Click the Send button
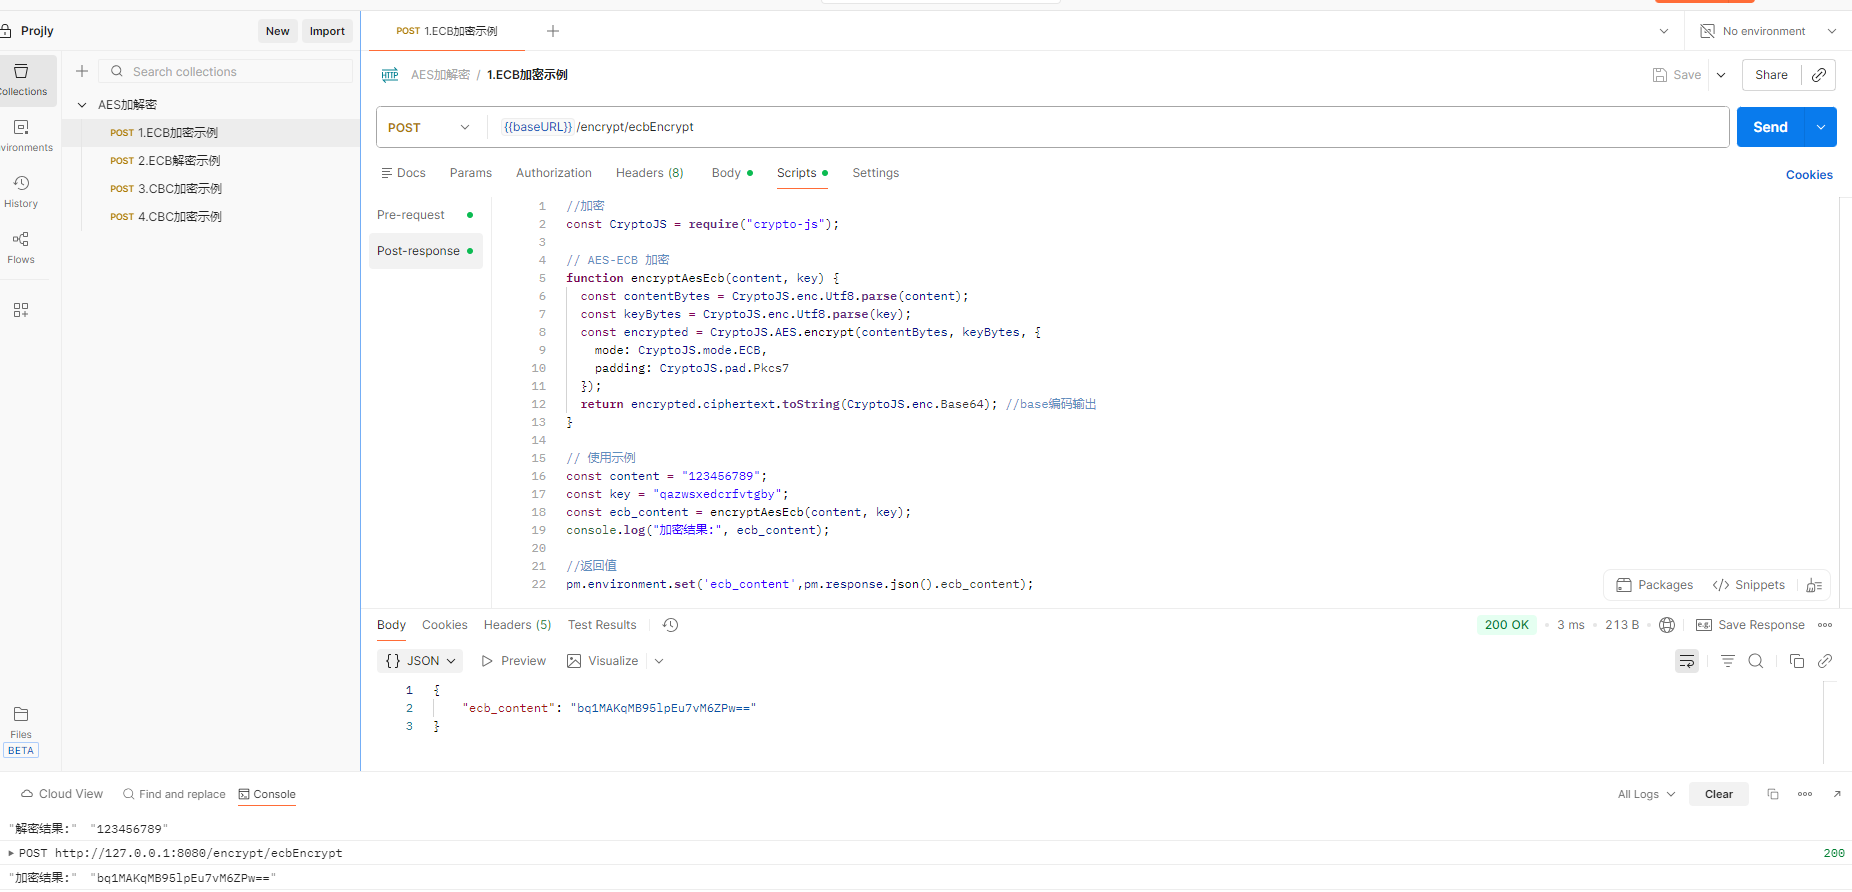Viewport: 1852px width, 892px height. [x=1770, y=127]
